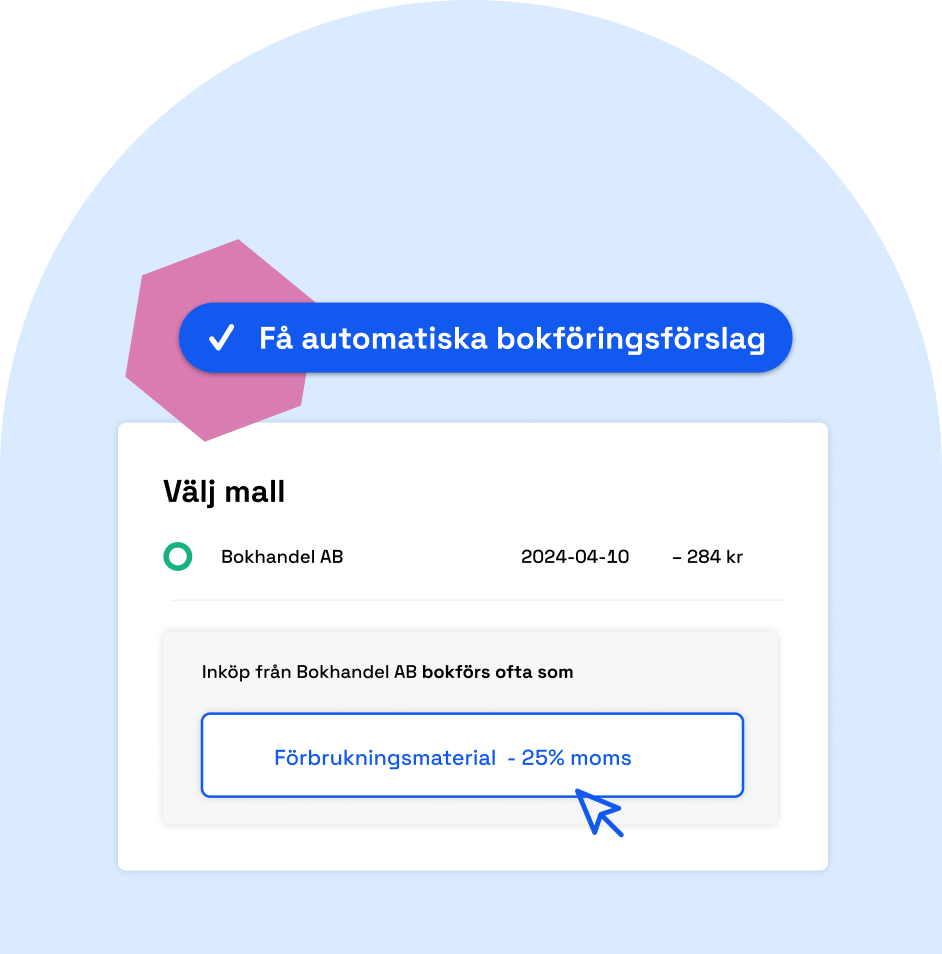
Task: Click the Få automatiska bokföringsförslag banner
Action: (x=486, y=338)
